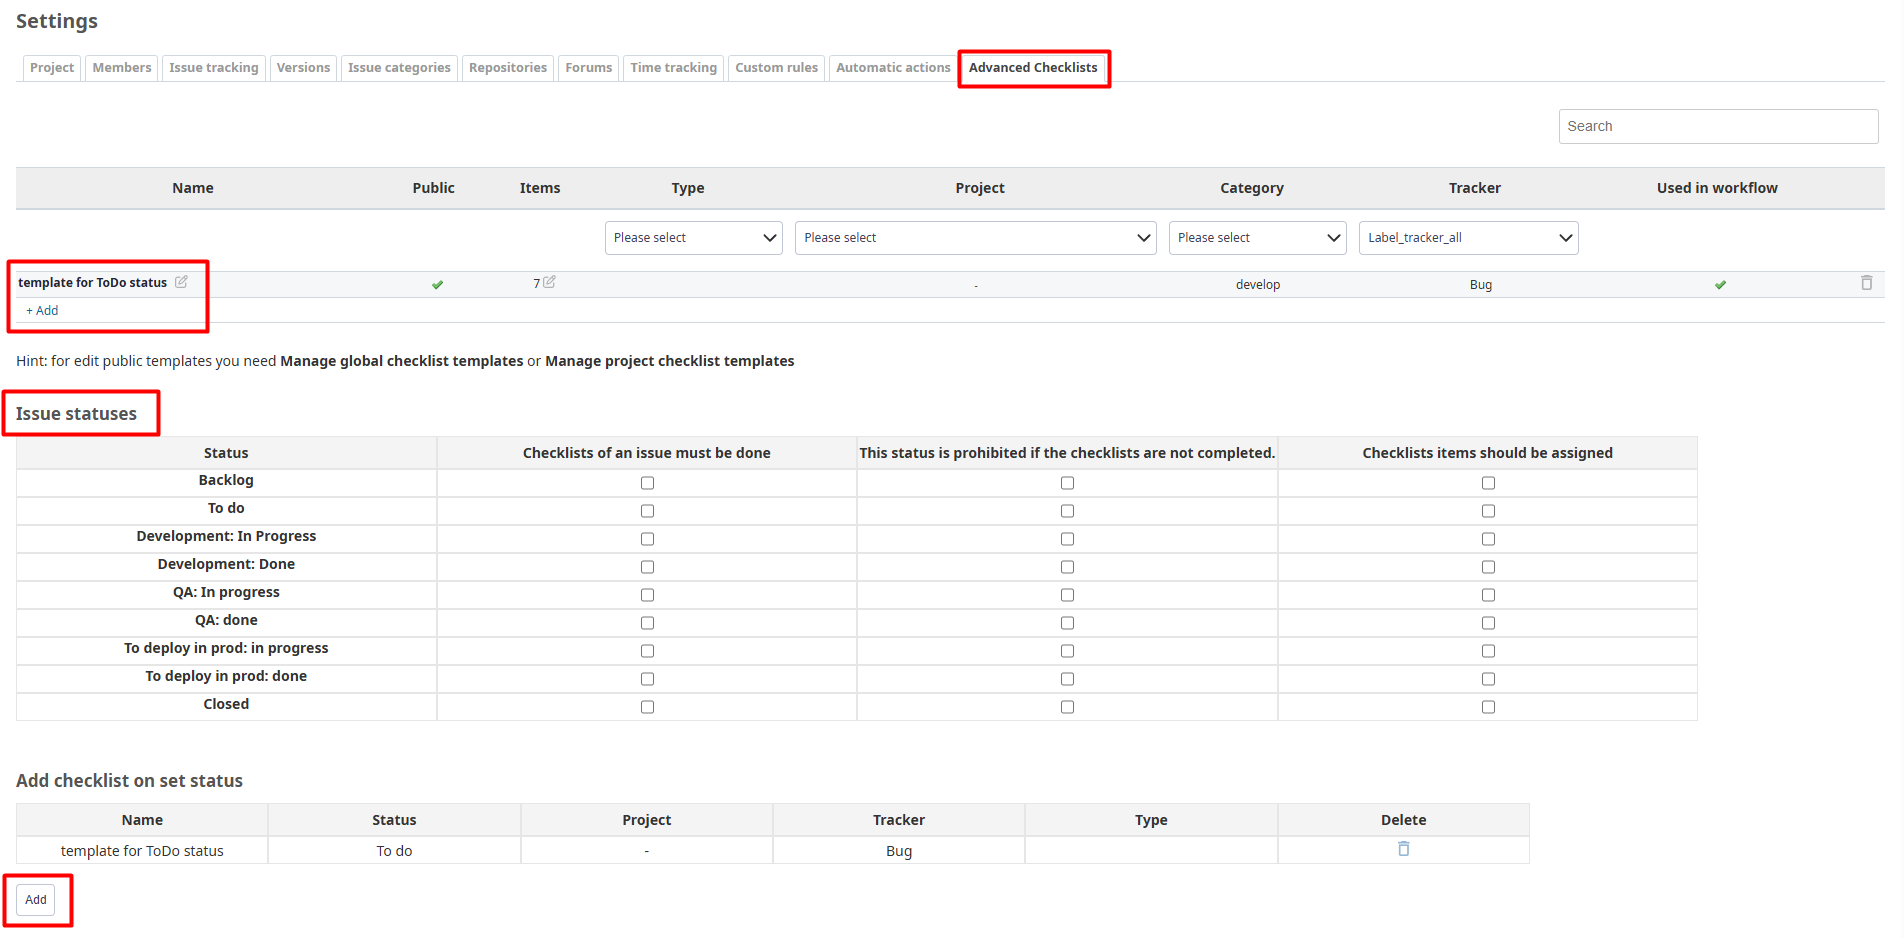Go to the Custom rules tab
This screenshot has height=938, width=1904.
coord(776,68)
